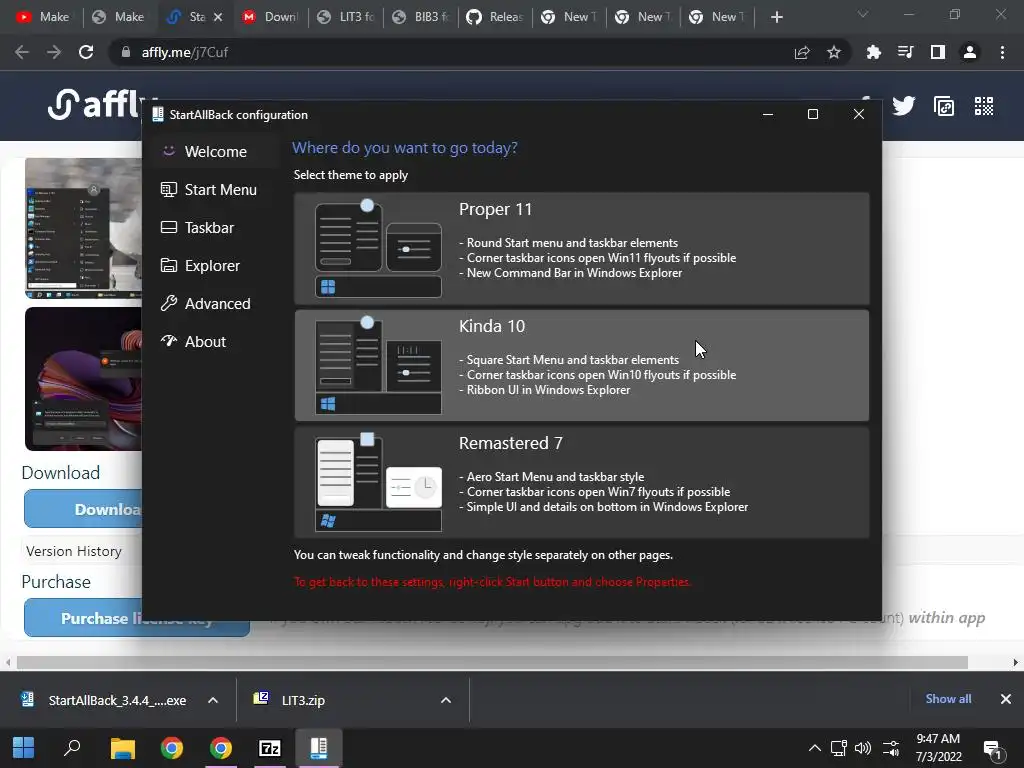Open the StartAllBack_3.4.4 exe download
1024x768 pixels.
click(104, 700)
